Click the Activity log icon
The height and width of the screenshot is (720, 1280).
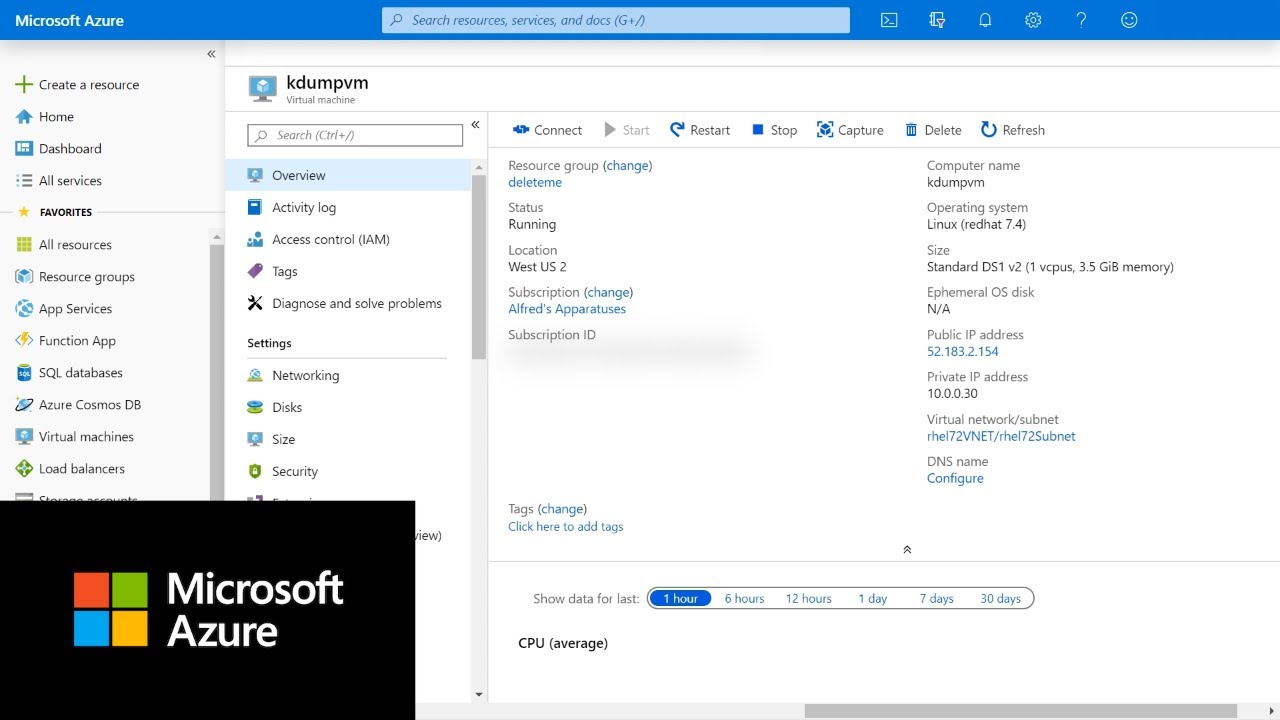[255, 207]
